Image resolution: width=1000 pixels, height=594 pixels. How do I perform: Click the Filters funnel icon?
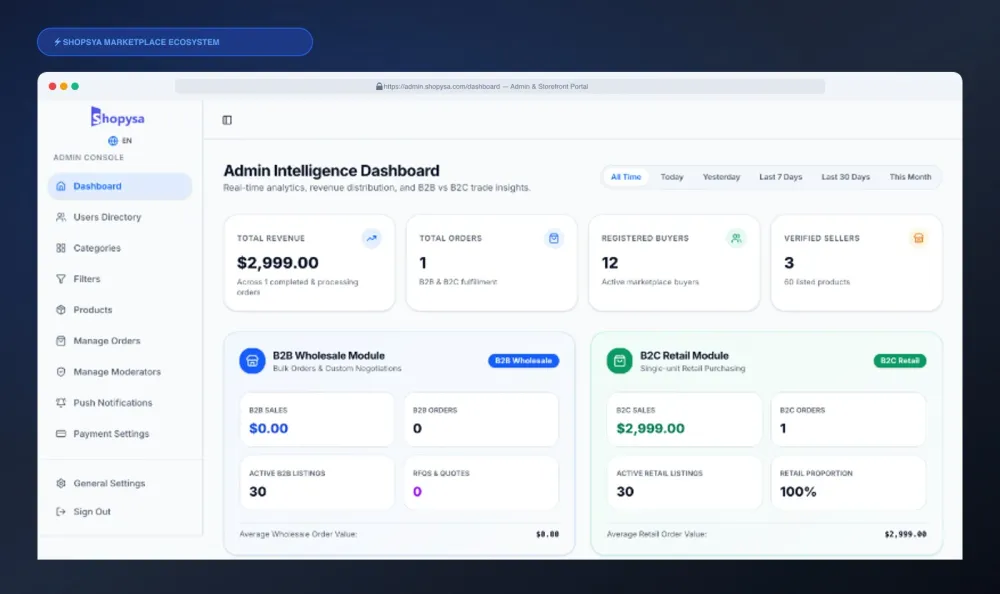coord(61,279)
